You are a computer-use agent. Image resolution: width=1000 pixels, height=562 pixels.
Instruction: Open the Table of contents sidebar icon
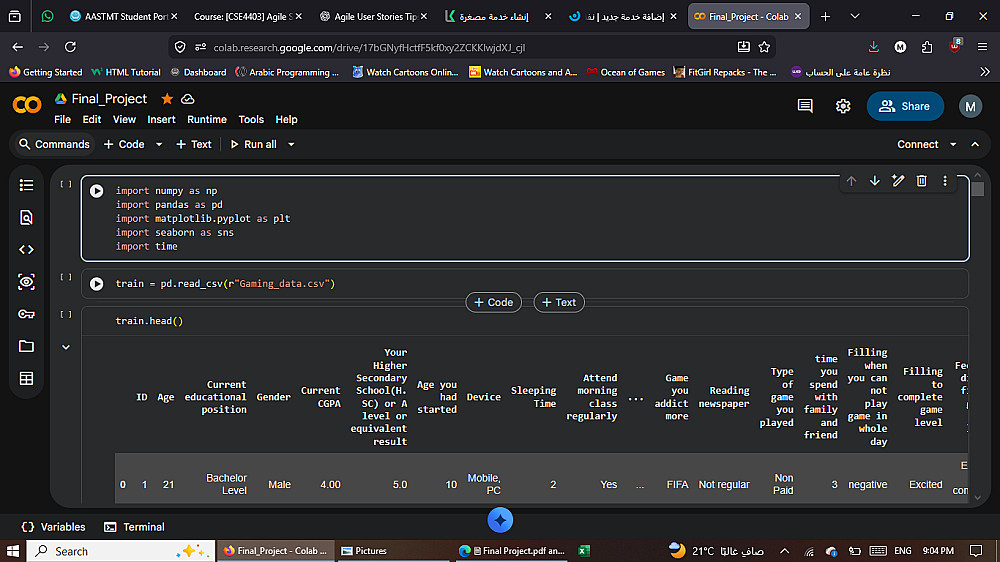26,185
